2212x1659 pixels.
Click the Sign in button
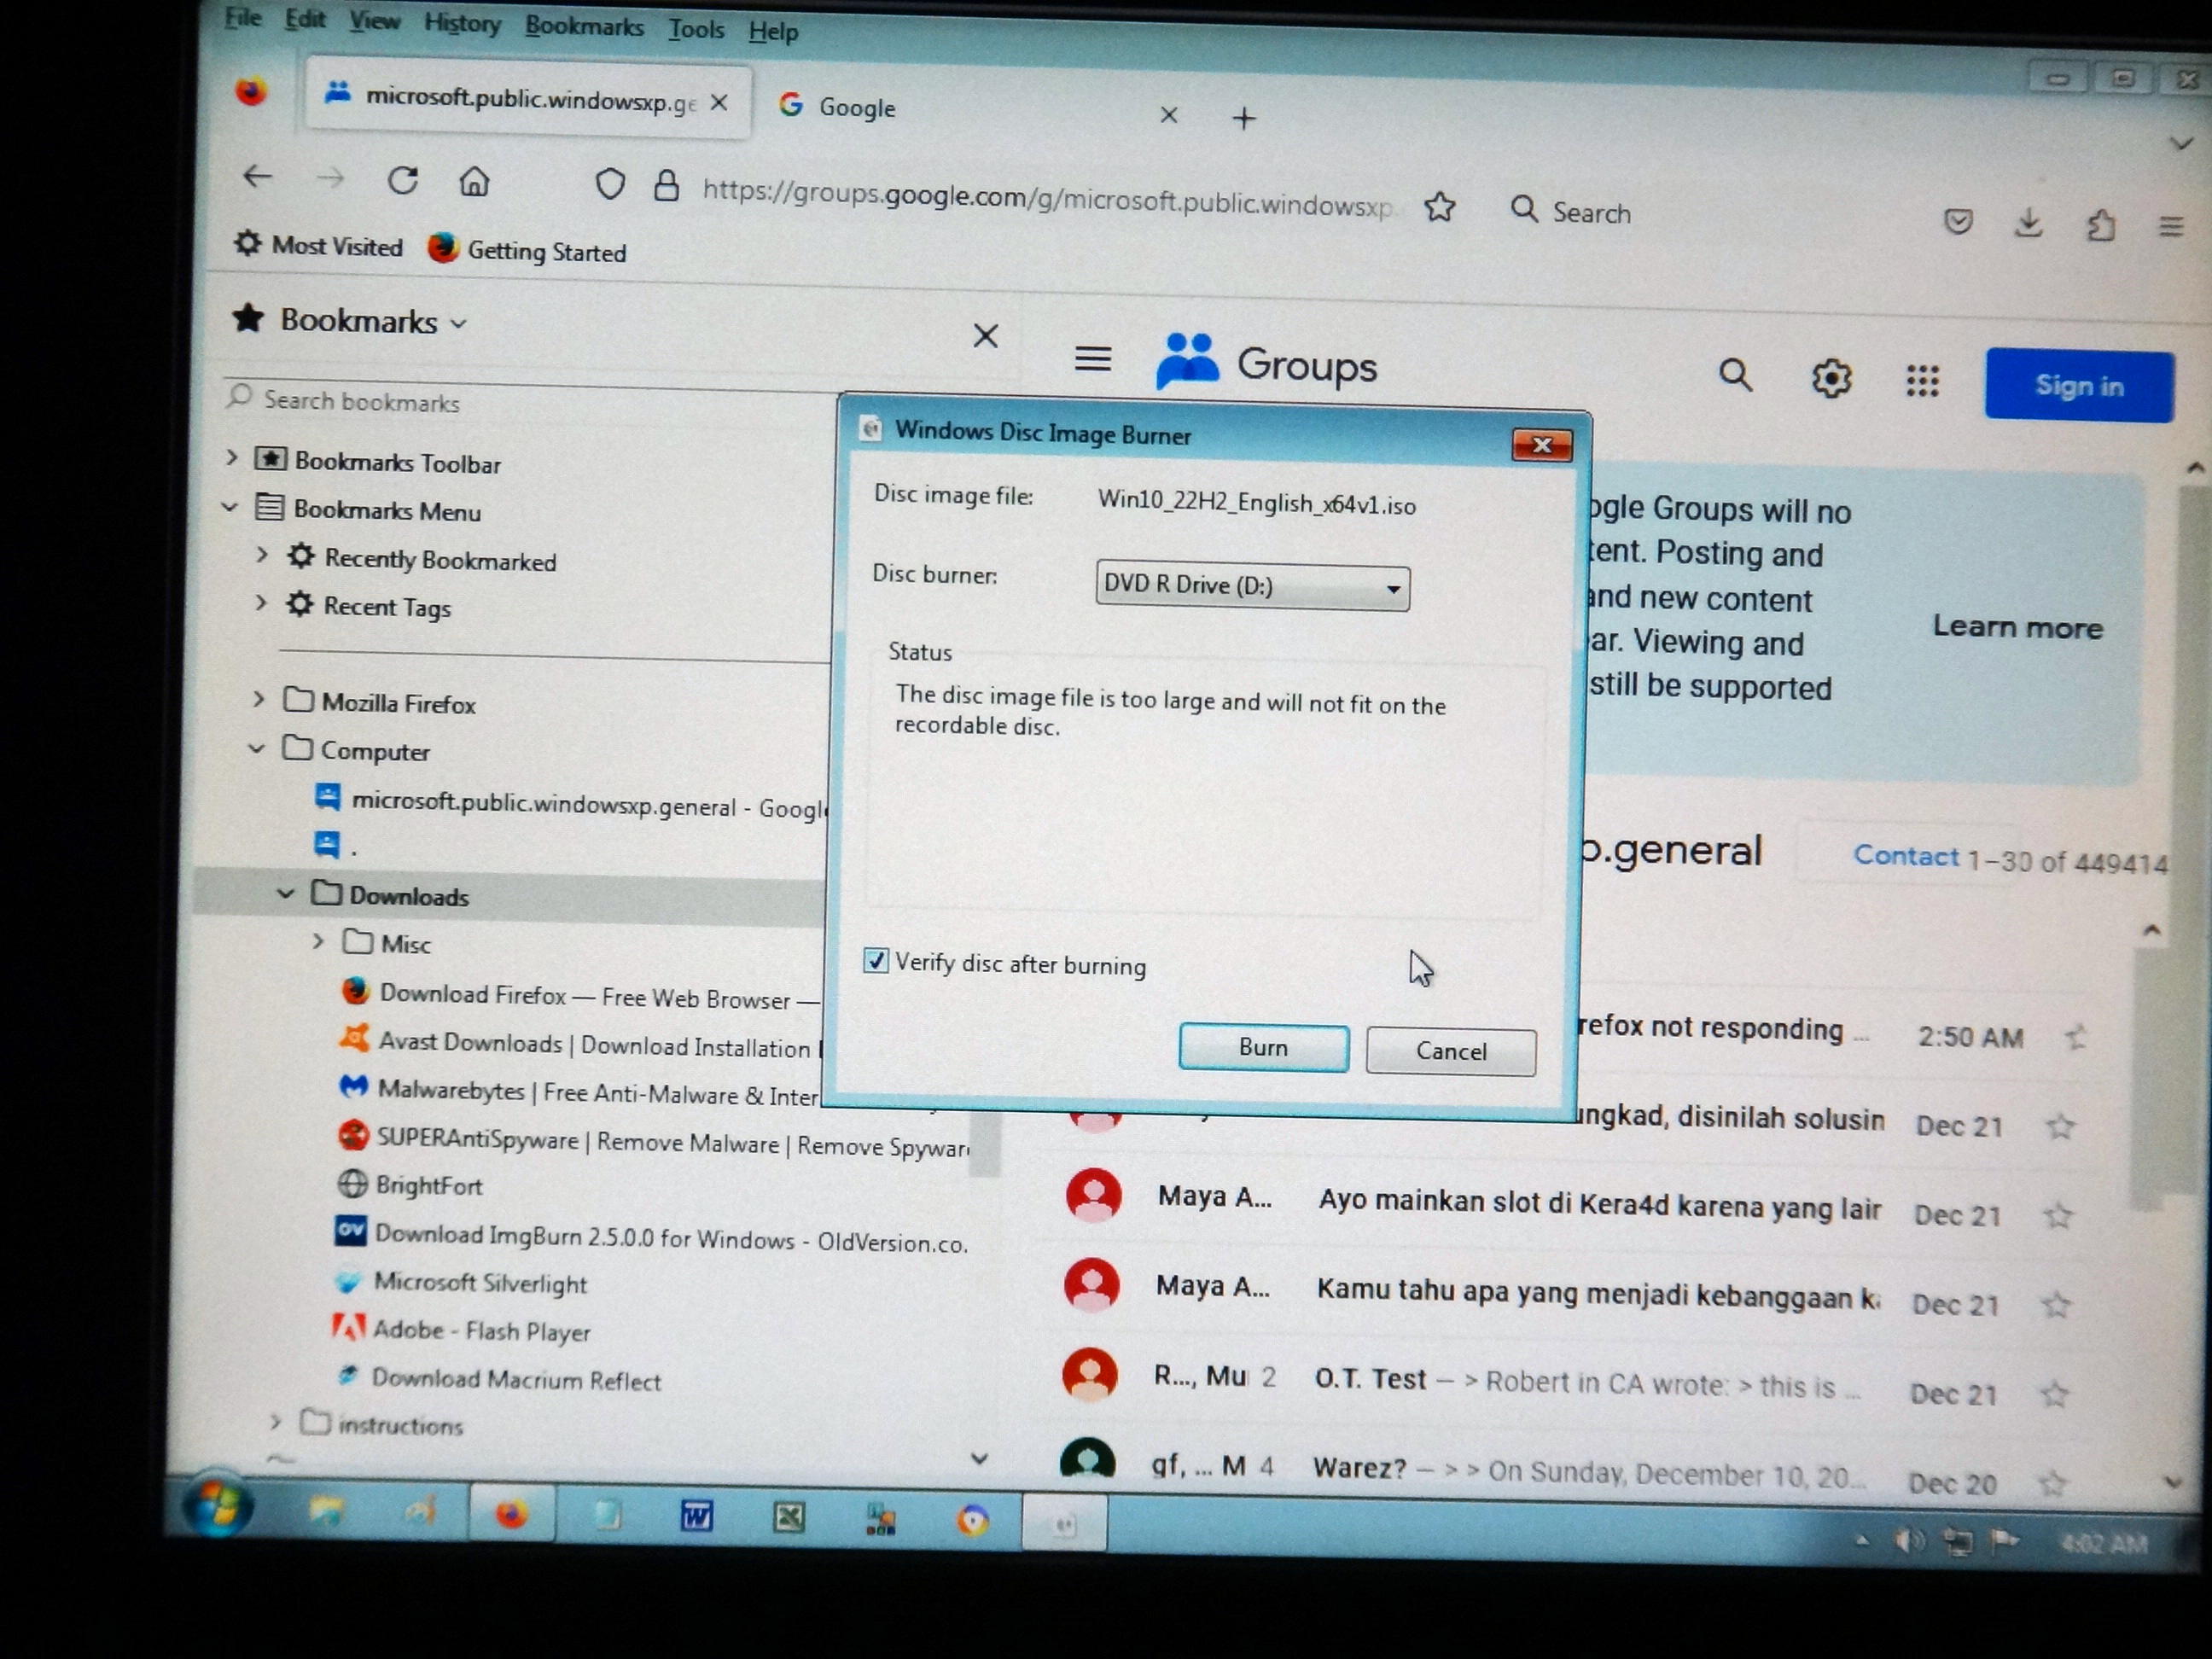pyautogui.click(x=2079, y=386)
